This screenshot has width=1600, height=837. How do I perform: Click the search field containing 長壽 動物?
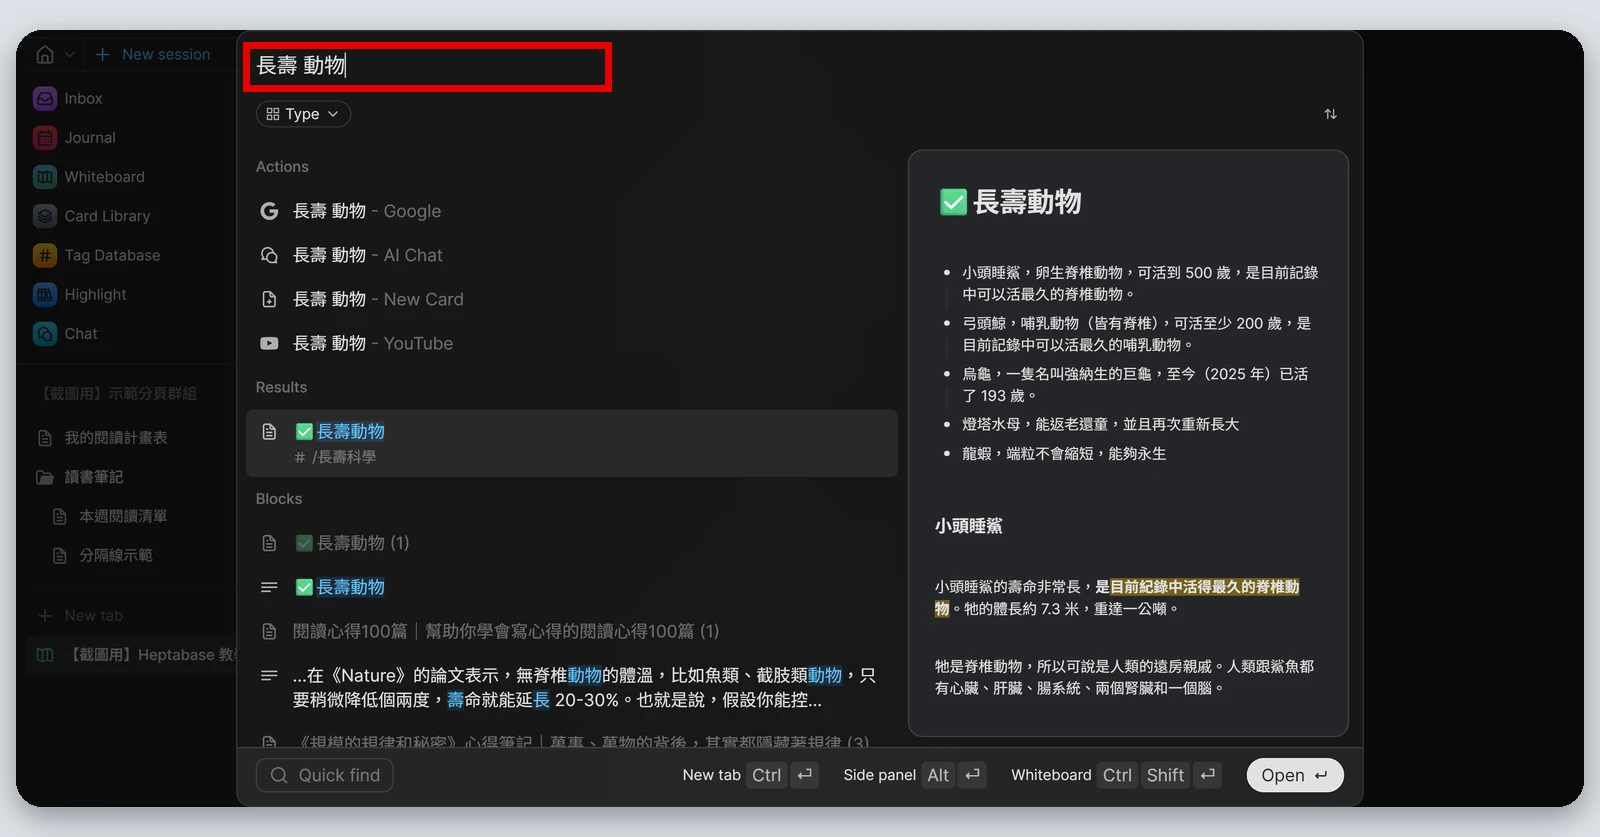point(427,66)
